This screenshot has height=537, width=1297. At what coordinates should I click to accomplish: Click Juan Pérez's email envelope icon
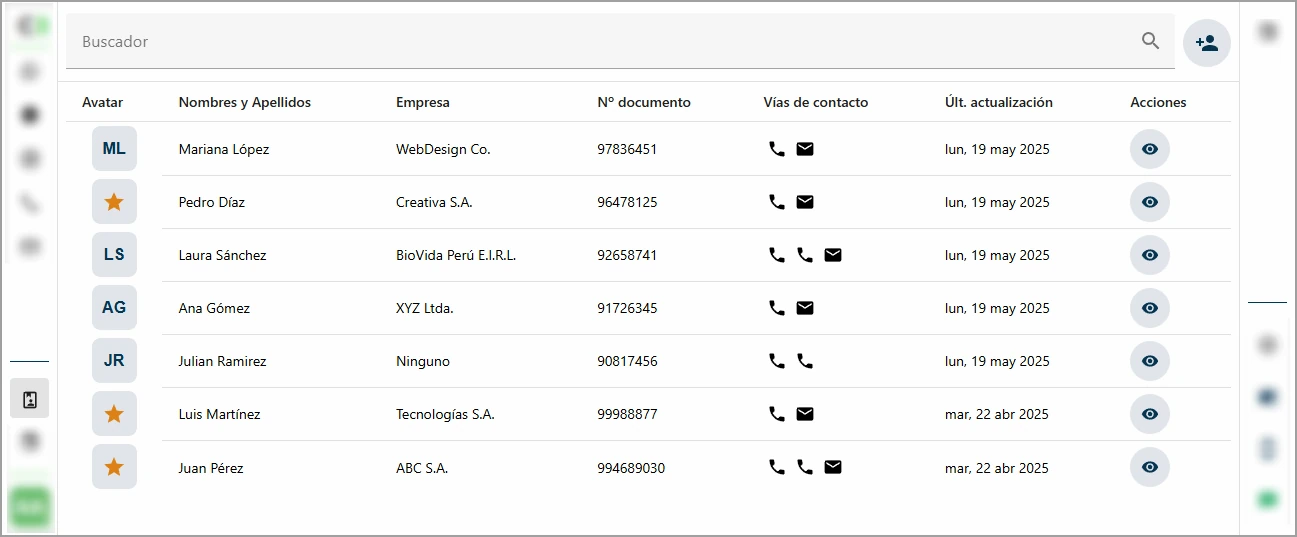point(832,467)
